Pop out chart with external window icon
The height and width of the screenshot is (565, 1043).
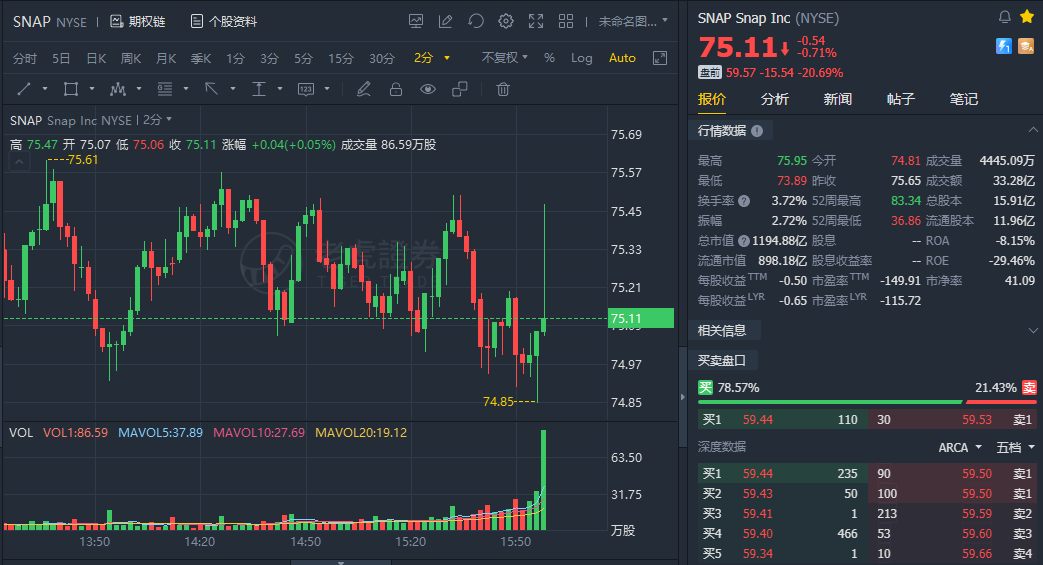click(660, 58)
